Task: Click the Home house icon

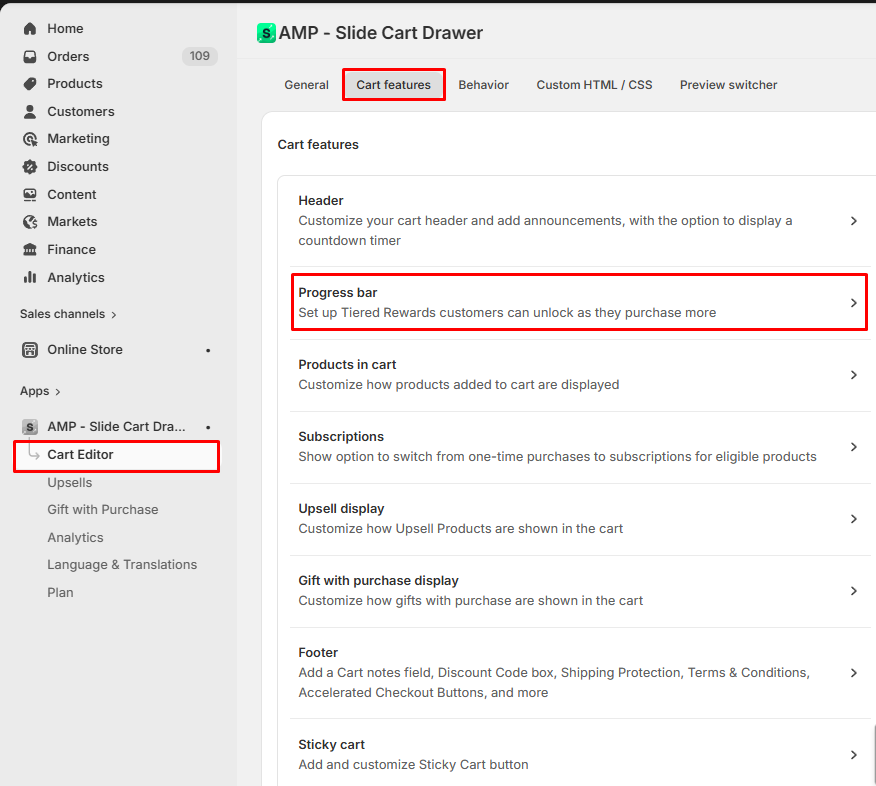Action: click(30, 28)
